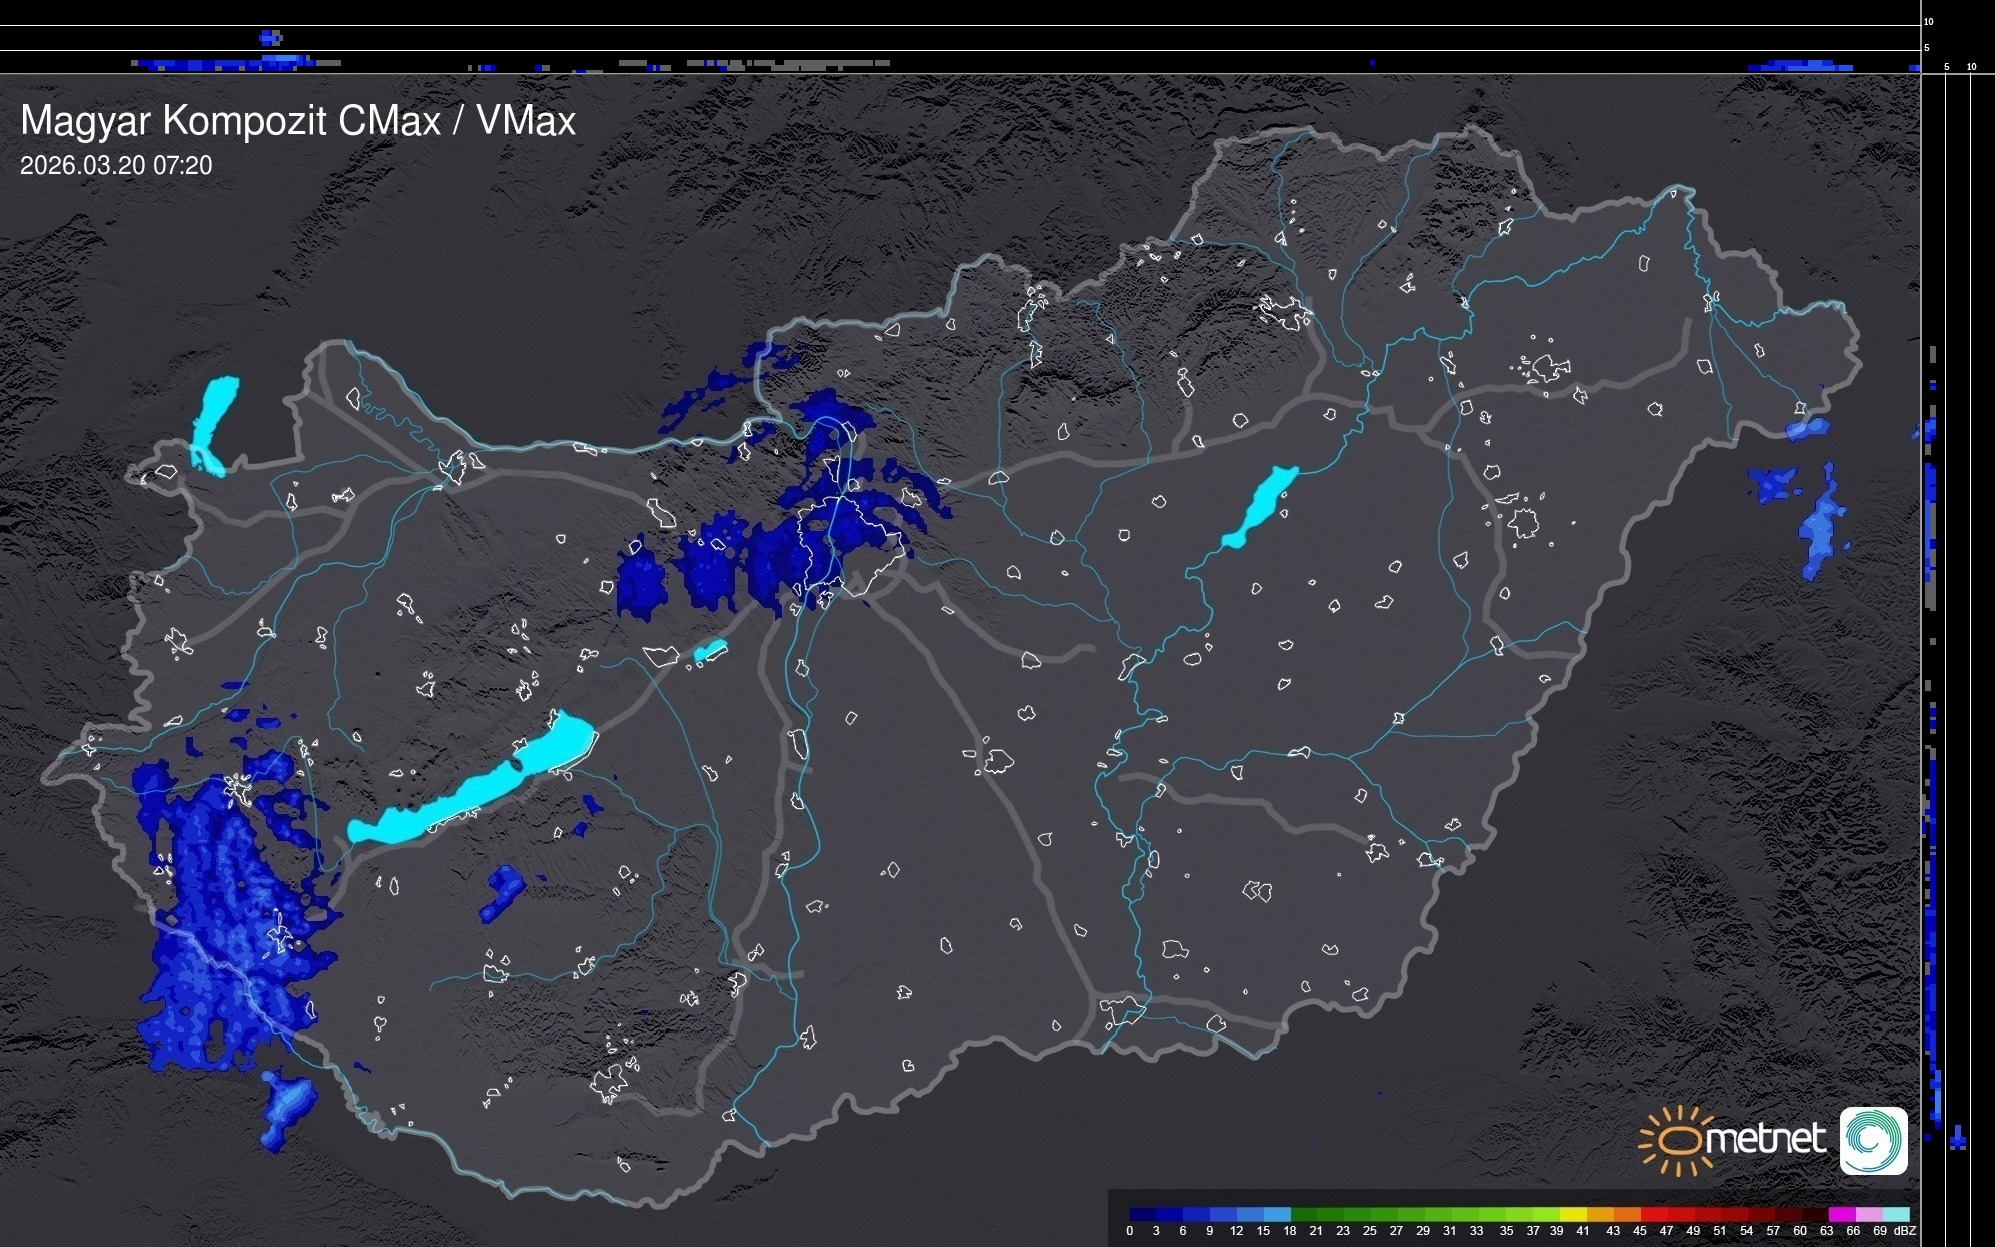Image resolution: width=1995 pixels, height=1247 pixels.
Task: Select the bright red 45 dBZ swatch
Action: click(1652, 1214)
